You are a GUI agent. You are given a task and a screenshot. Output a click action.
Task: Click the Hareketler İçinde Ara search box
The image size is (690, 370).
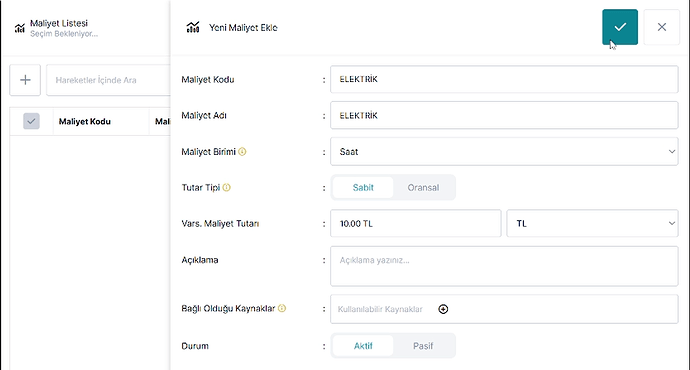tap(108, 80)
